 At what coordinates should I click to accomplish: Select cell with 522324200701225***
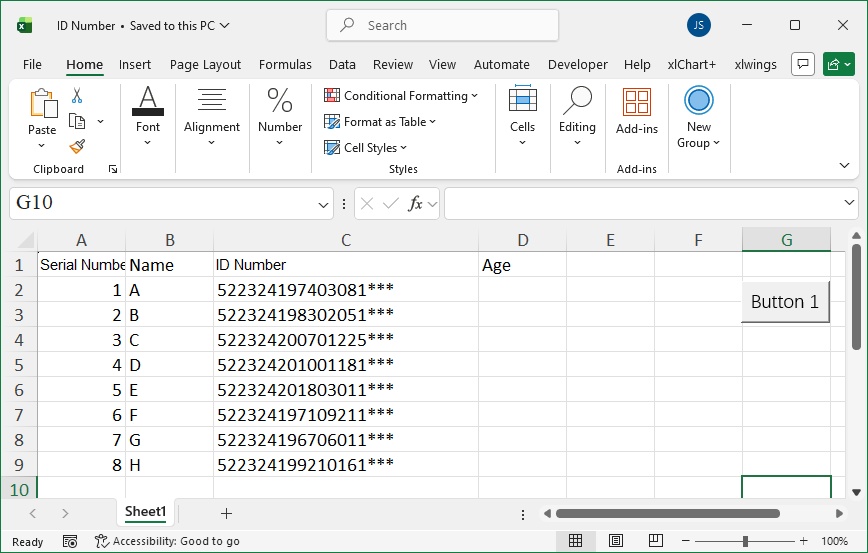coord(345,340)
